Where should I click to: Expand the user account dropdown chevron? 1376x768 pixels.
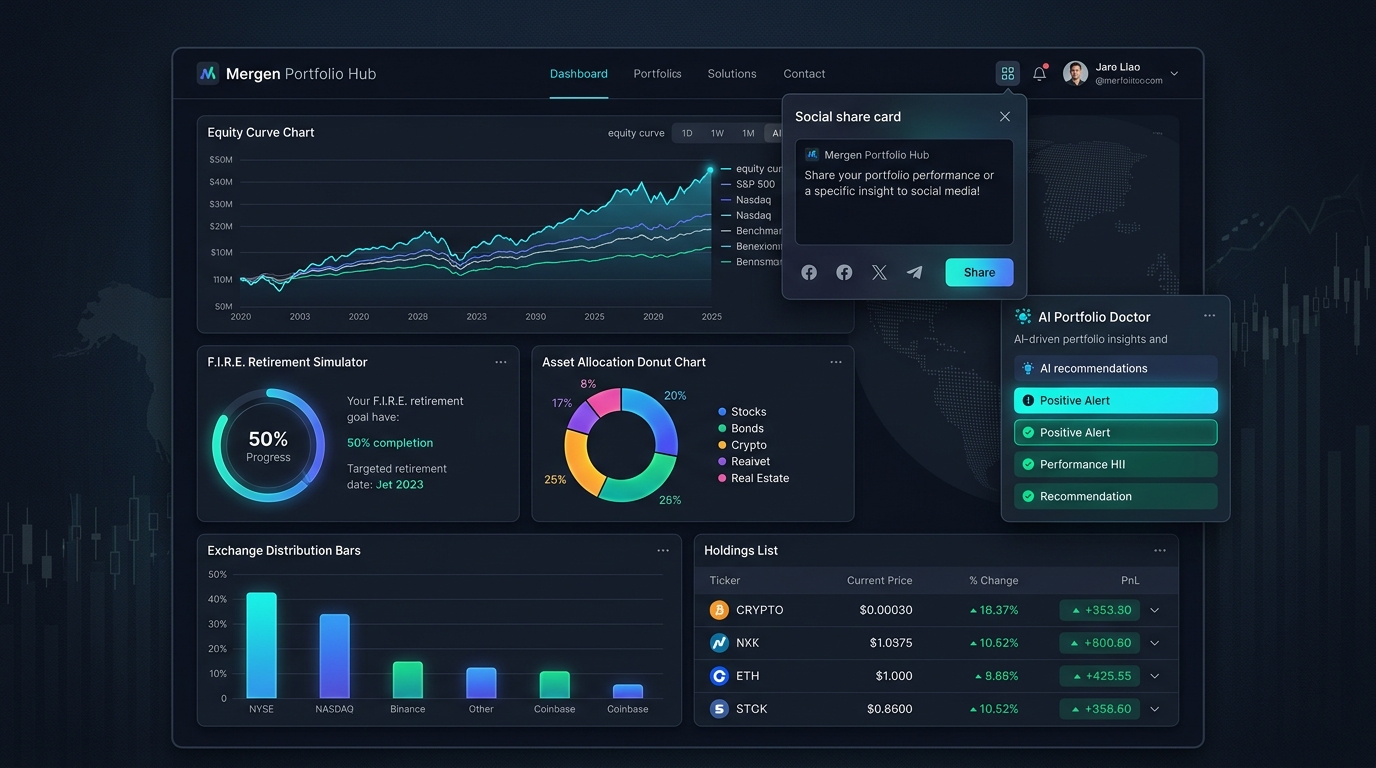[1174, 73]
